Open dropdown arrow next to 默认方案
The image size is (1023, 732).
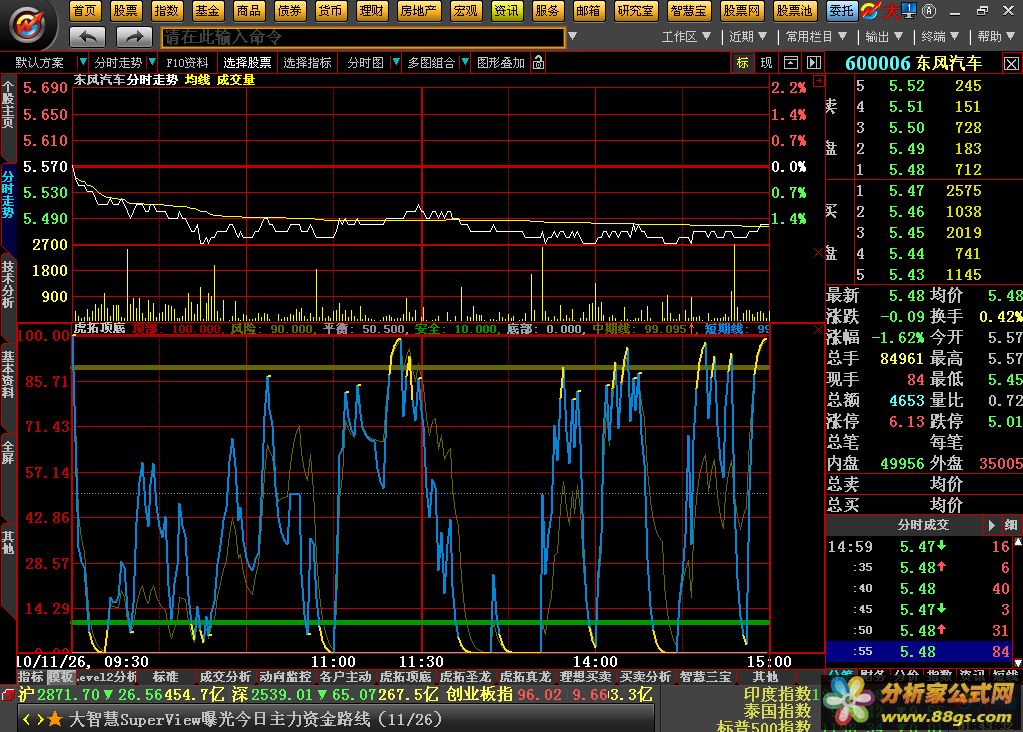pyautogui.click(x=82, y=62)
